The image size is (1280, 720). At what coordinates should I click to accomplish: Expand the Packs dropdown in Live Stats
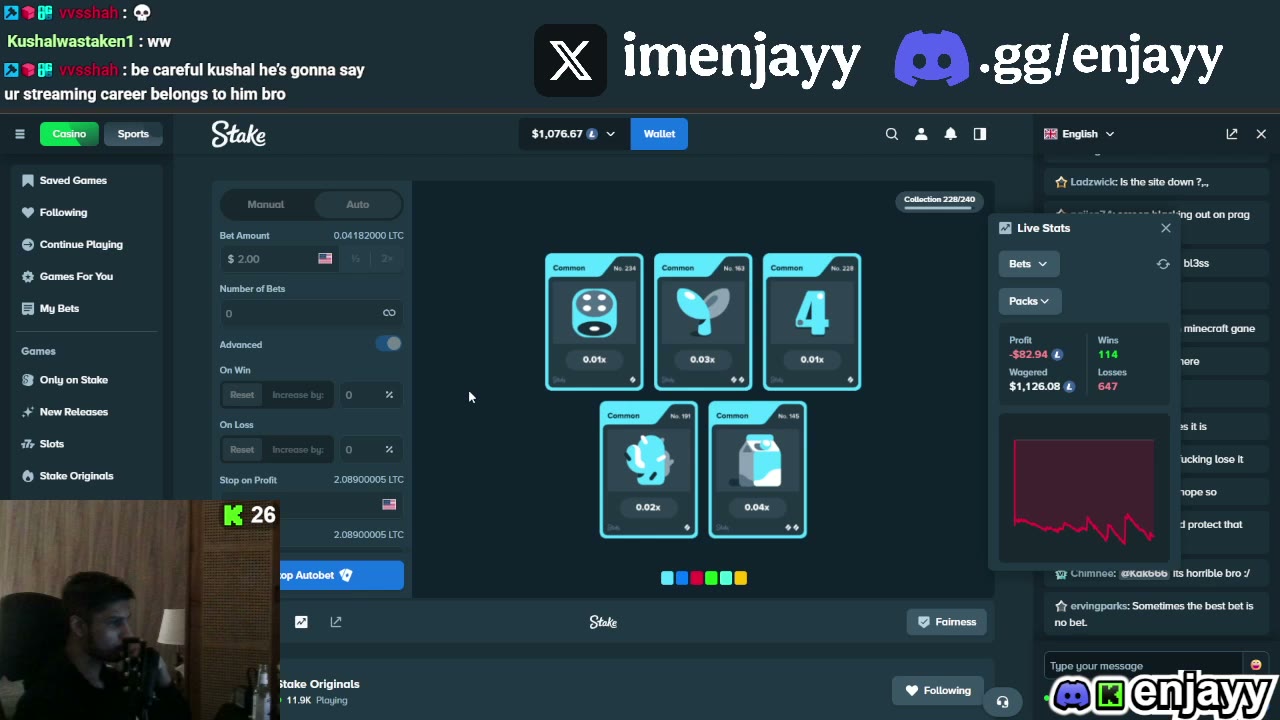coord(1029,301)
